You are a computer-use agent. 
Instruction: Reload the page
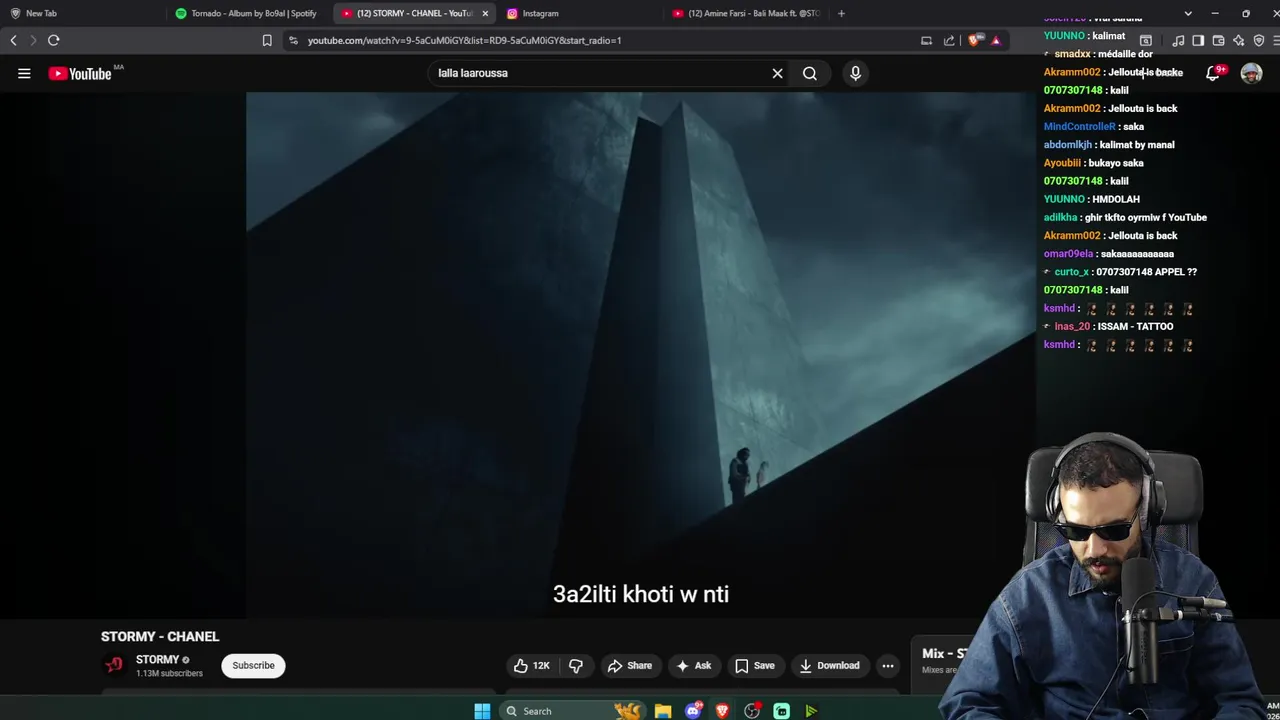53,40
